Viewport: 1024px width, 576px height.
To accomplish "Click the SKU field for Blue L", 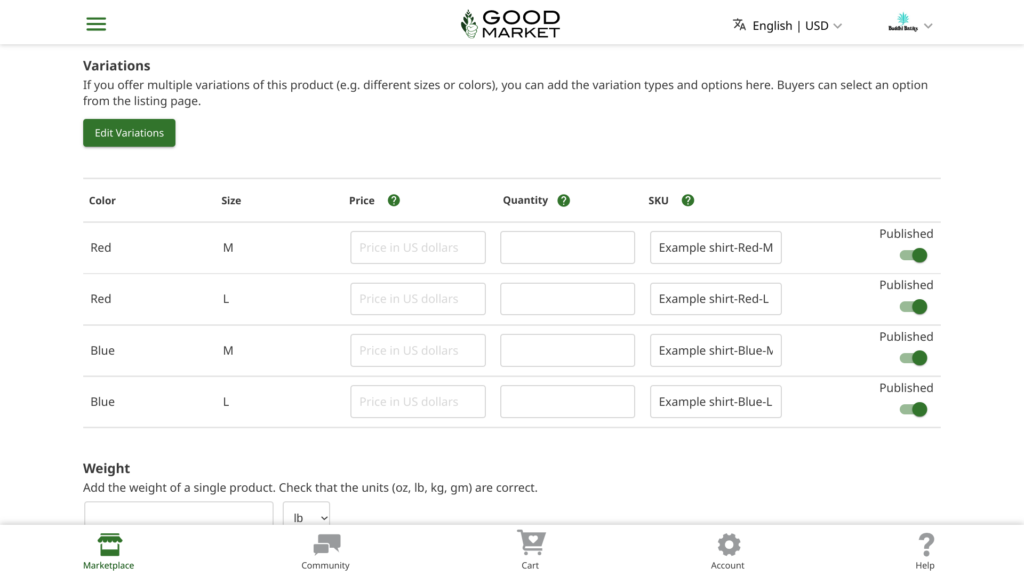I will pos(715,402).
